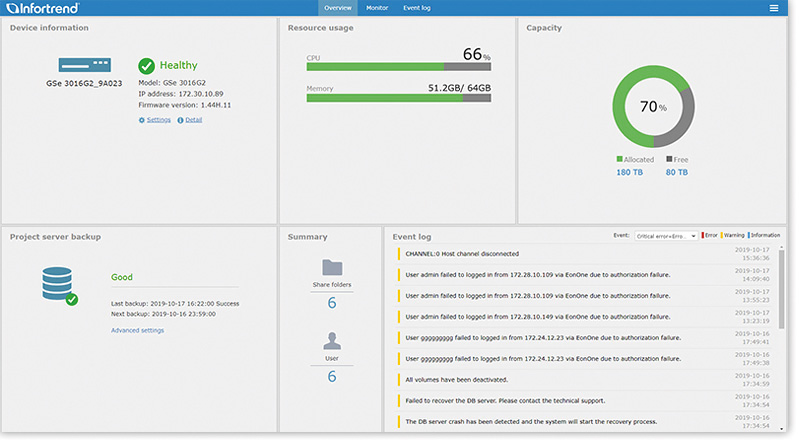Click the Infortrend logo
800x444 pixels.
click(x=43, y=8)
